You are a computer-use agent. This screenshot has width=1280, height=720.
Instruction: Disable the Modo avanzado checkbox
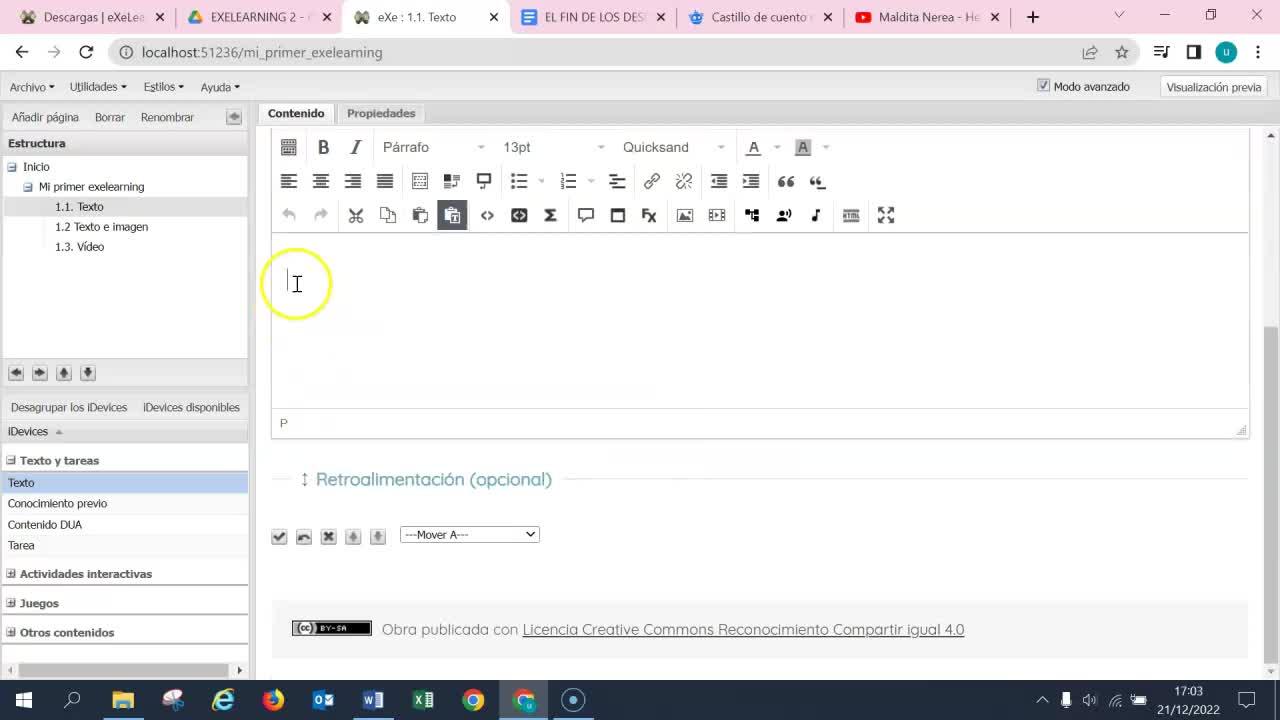[1044, 86]
